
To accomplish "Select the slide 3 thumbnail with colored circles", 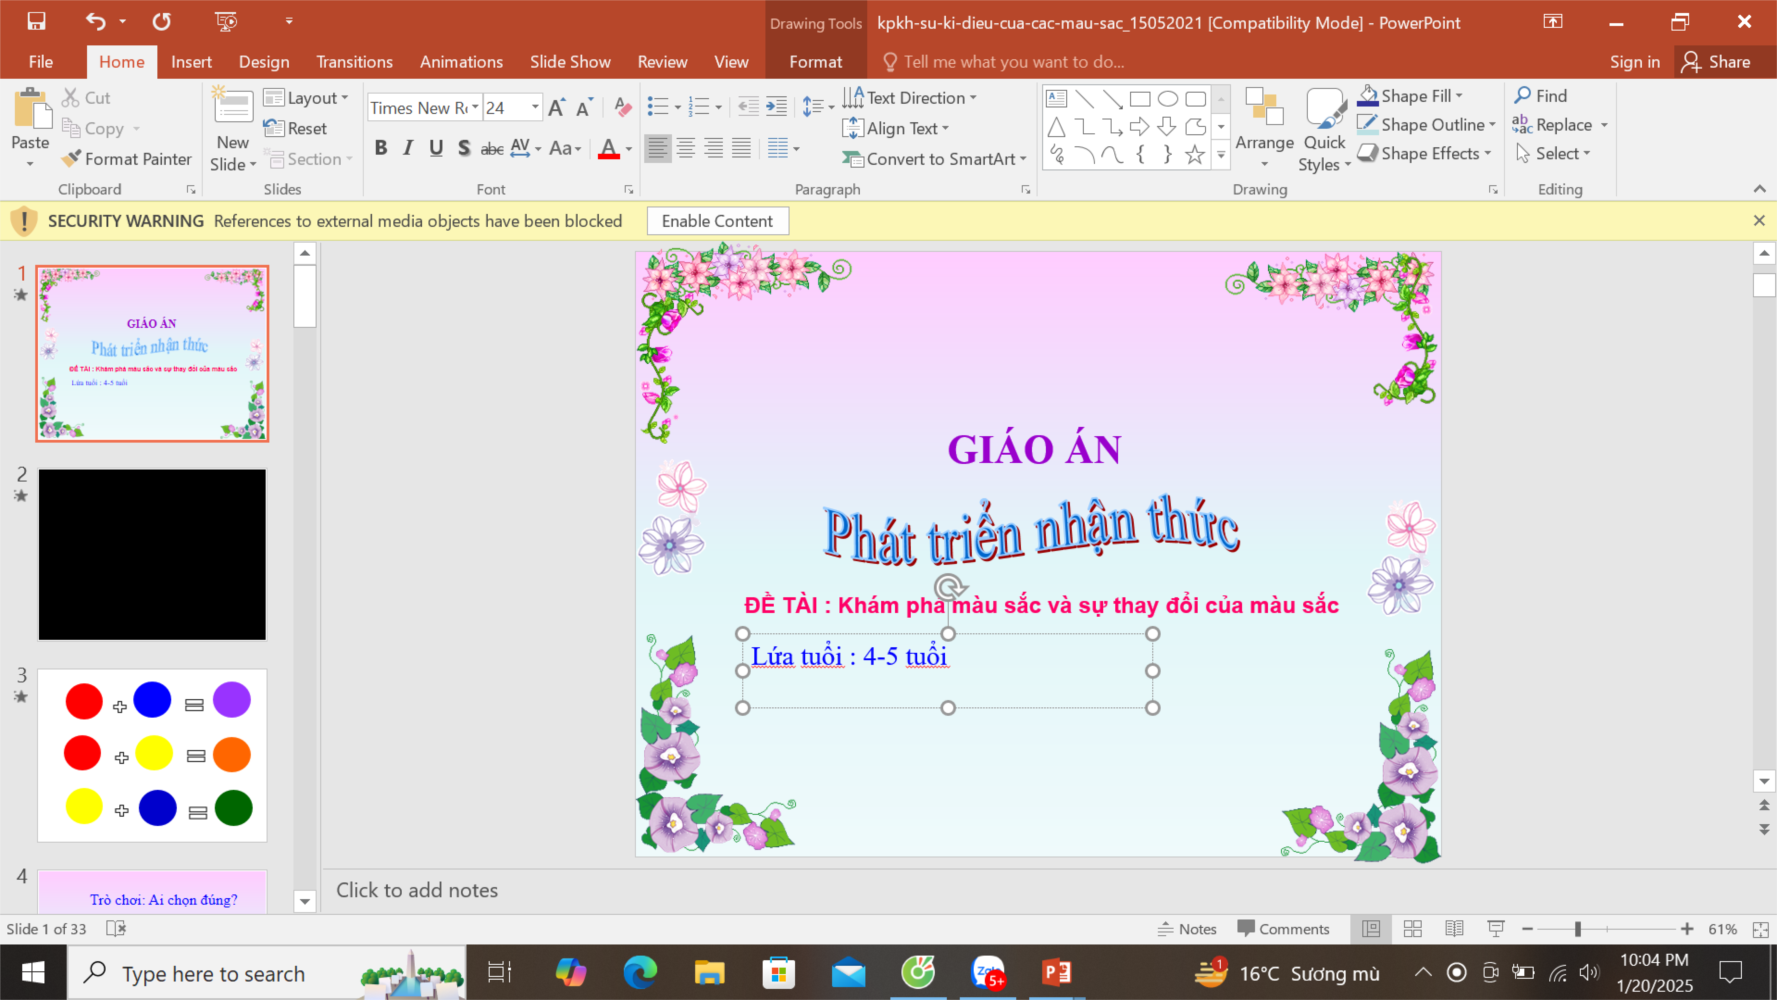I will point(152,755).
